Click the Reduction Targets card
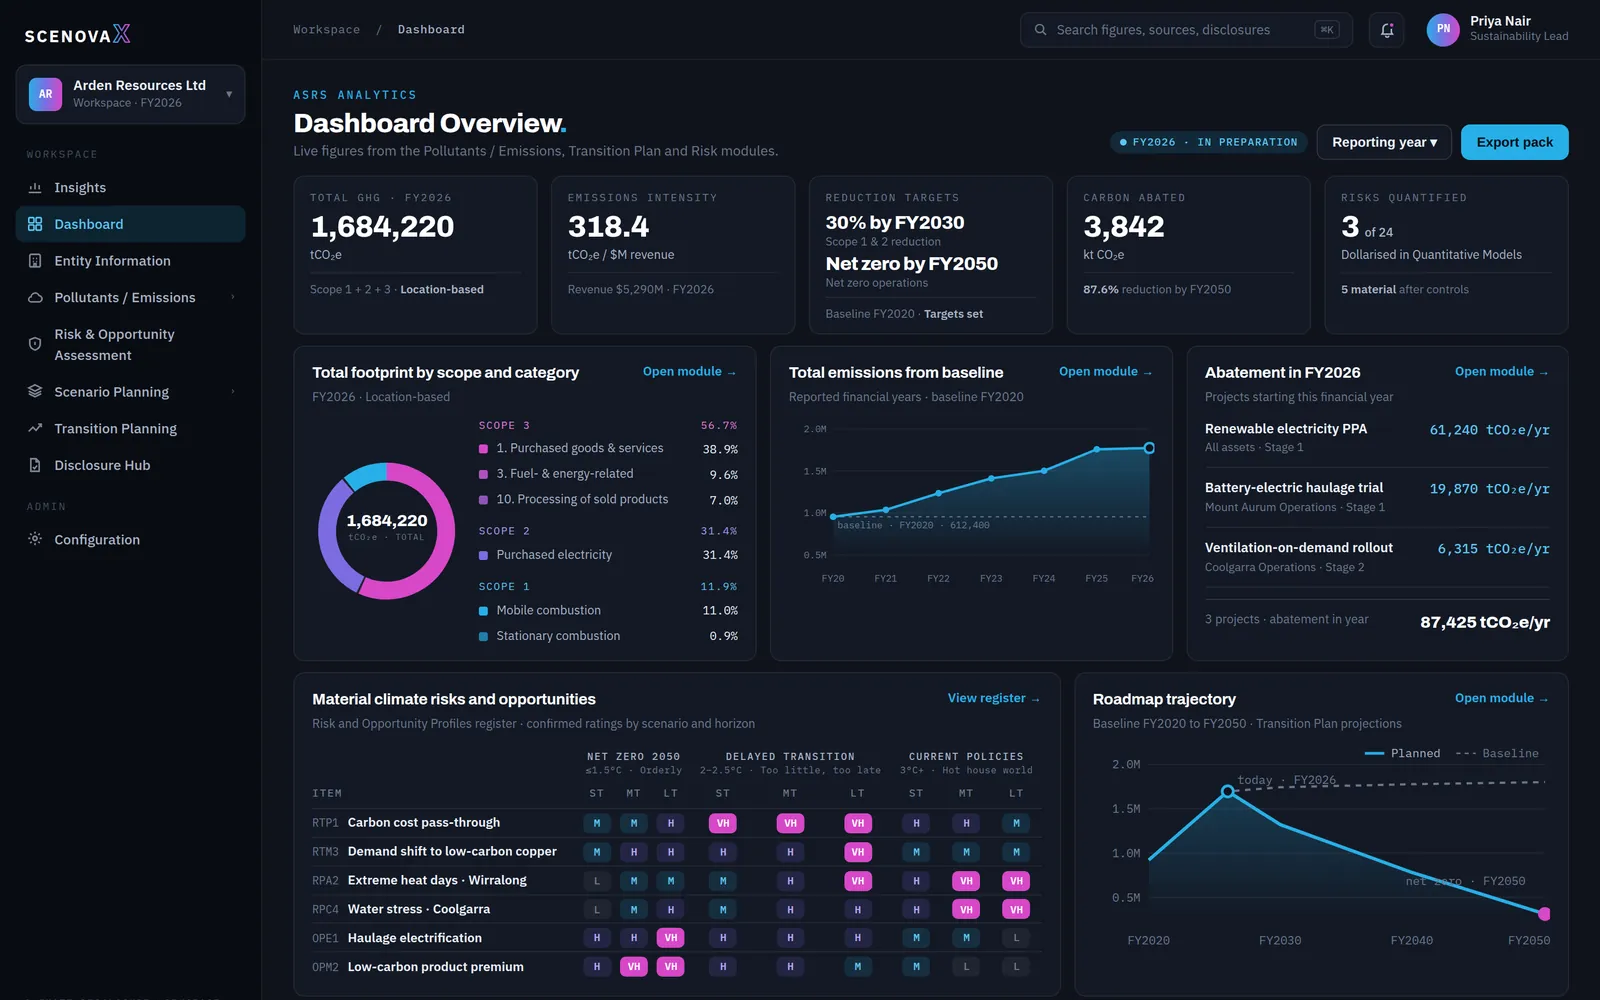 [x=931, y=255]
